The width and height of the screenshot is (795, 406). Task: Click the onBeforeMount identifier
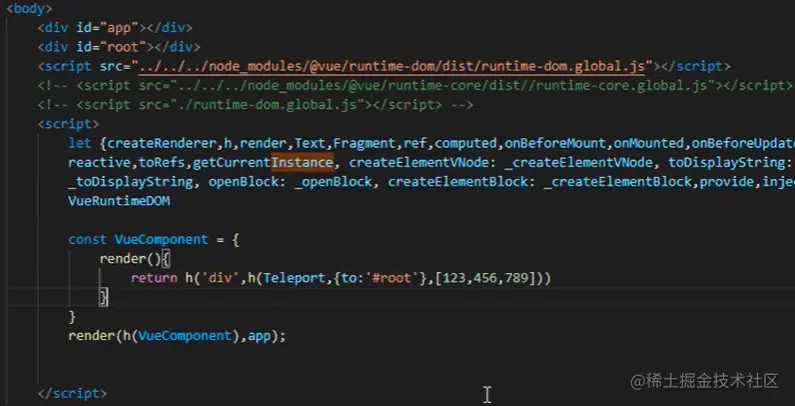[x=555, y=143]
